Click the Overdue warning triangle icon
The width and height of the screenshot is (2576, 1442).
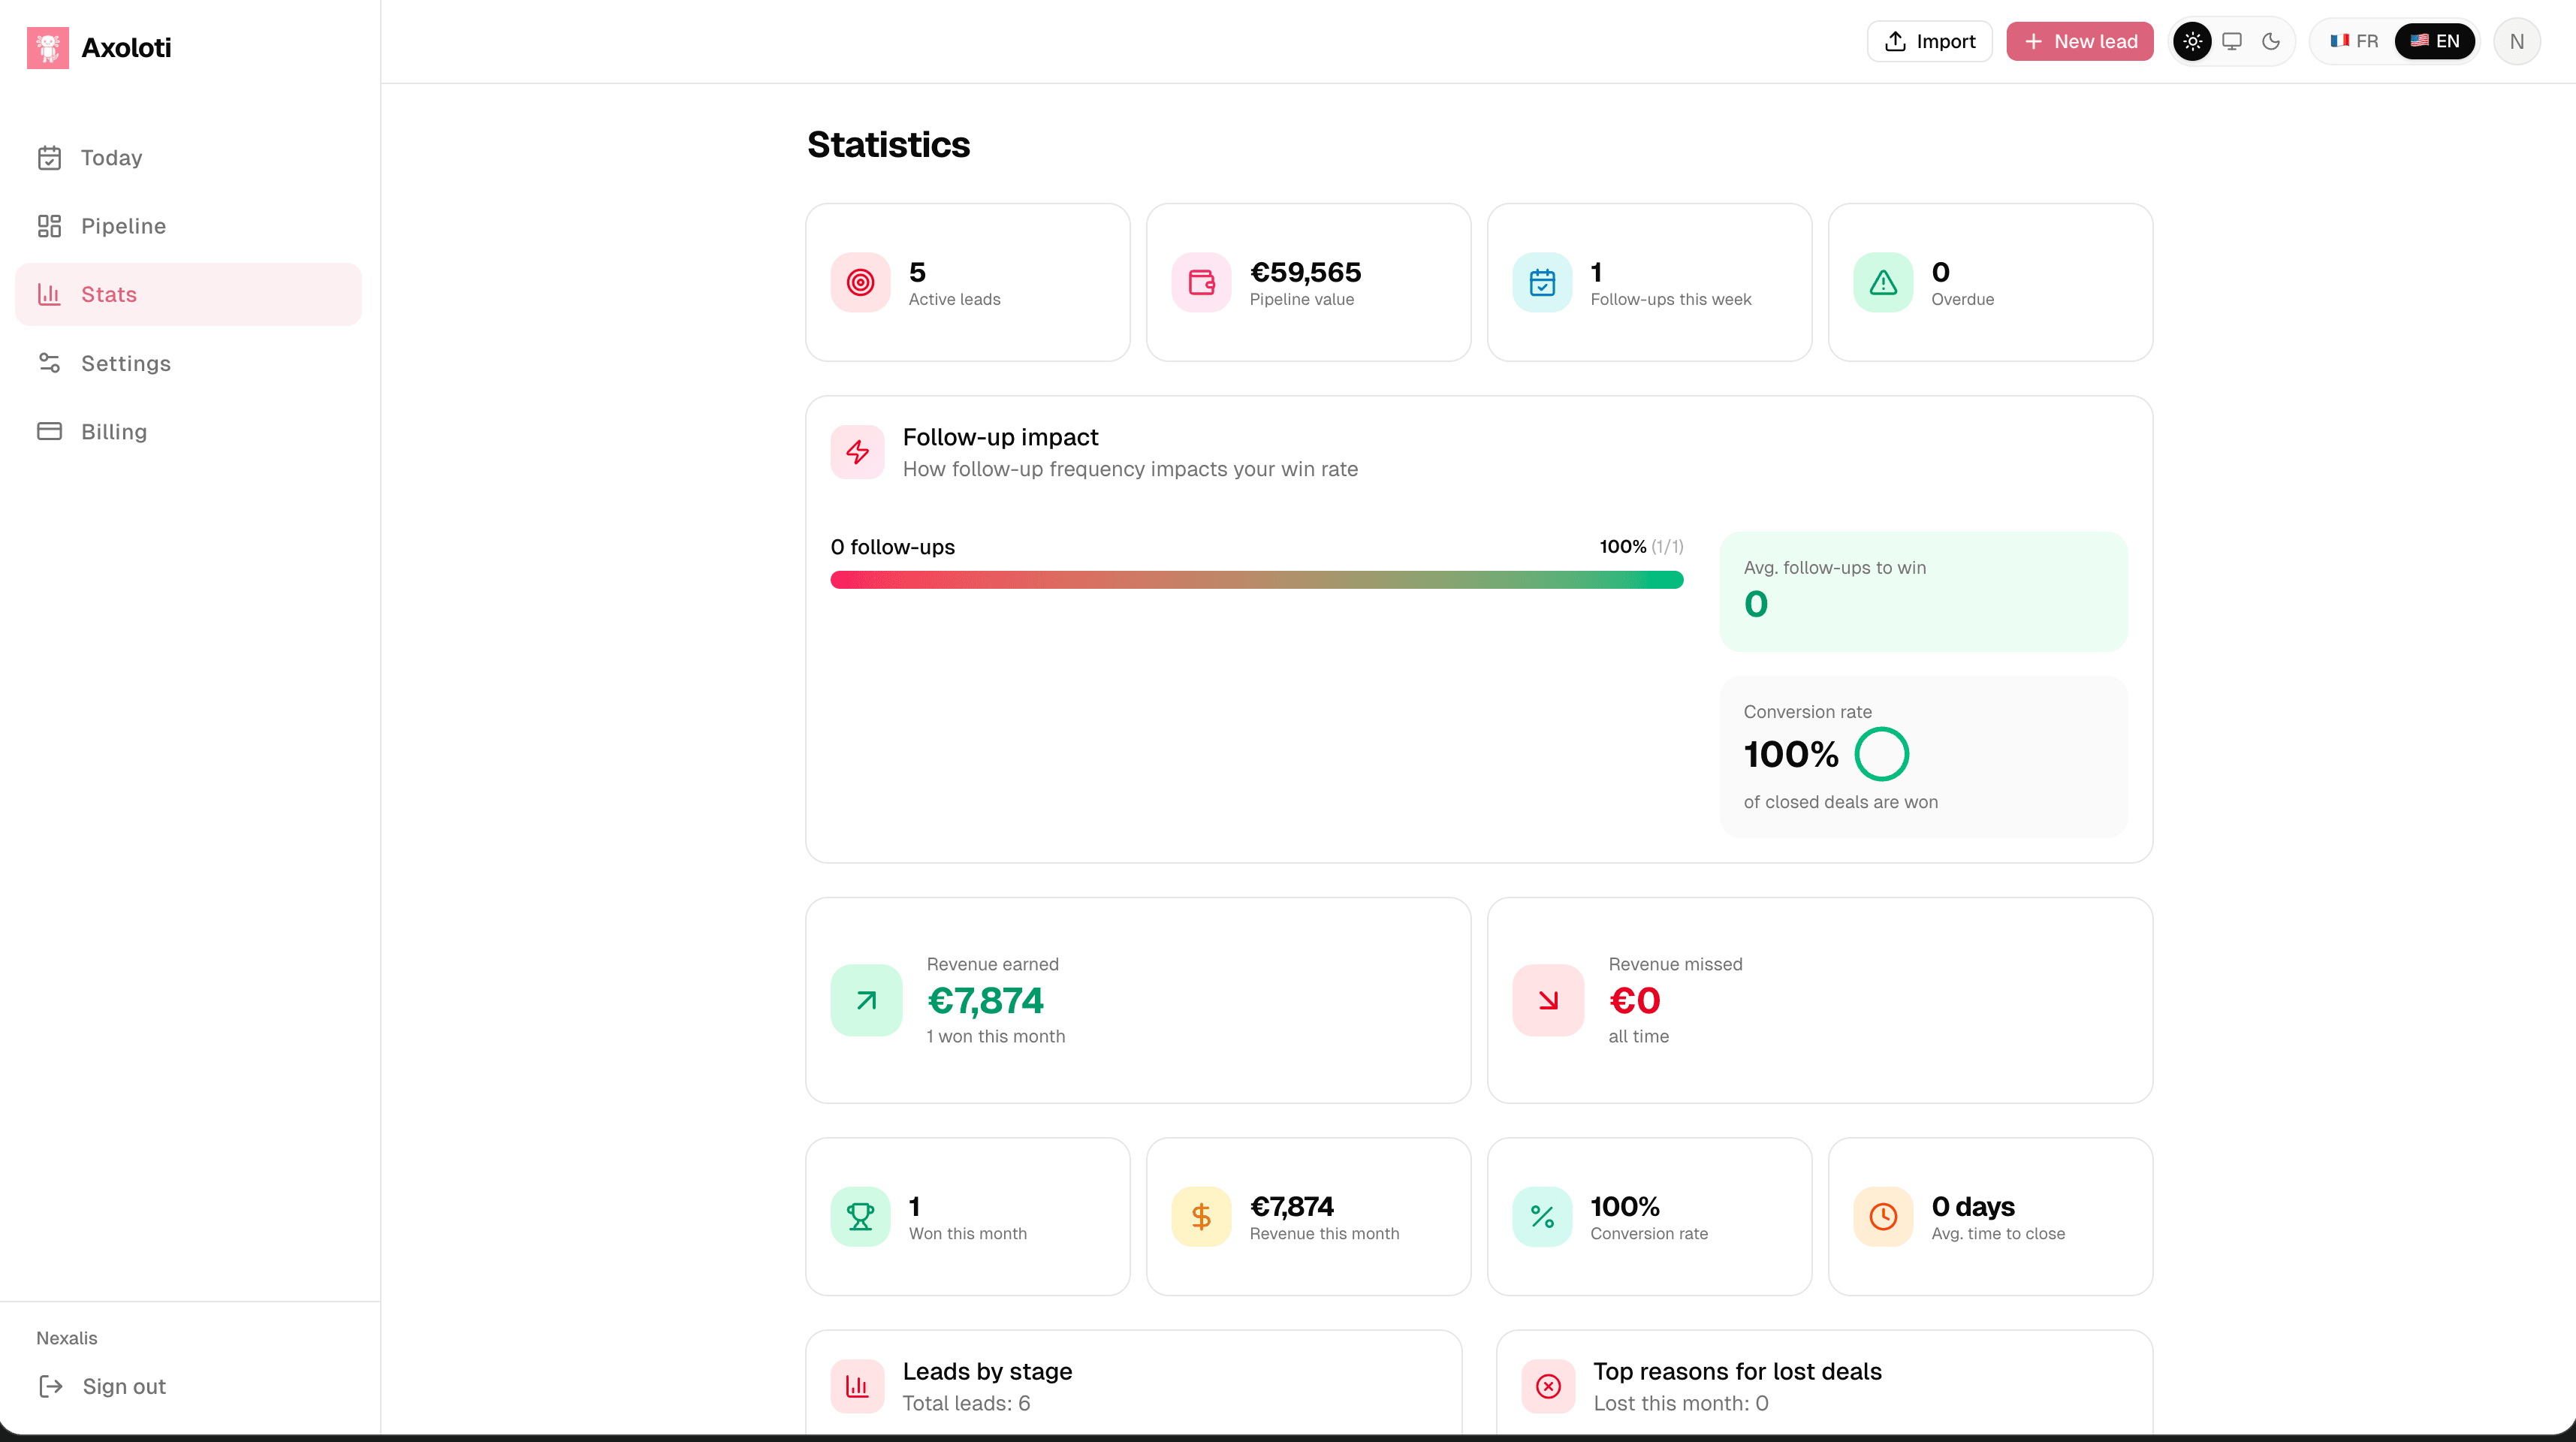[1883, 283]
